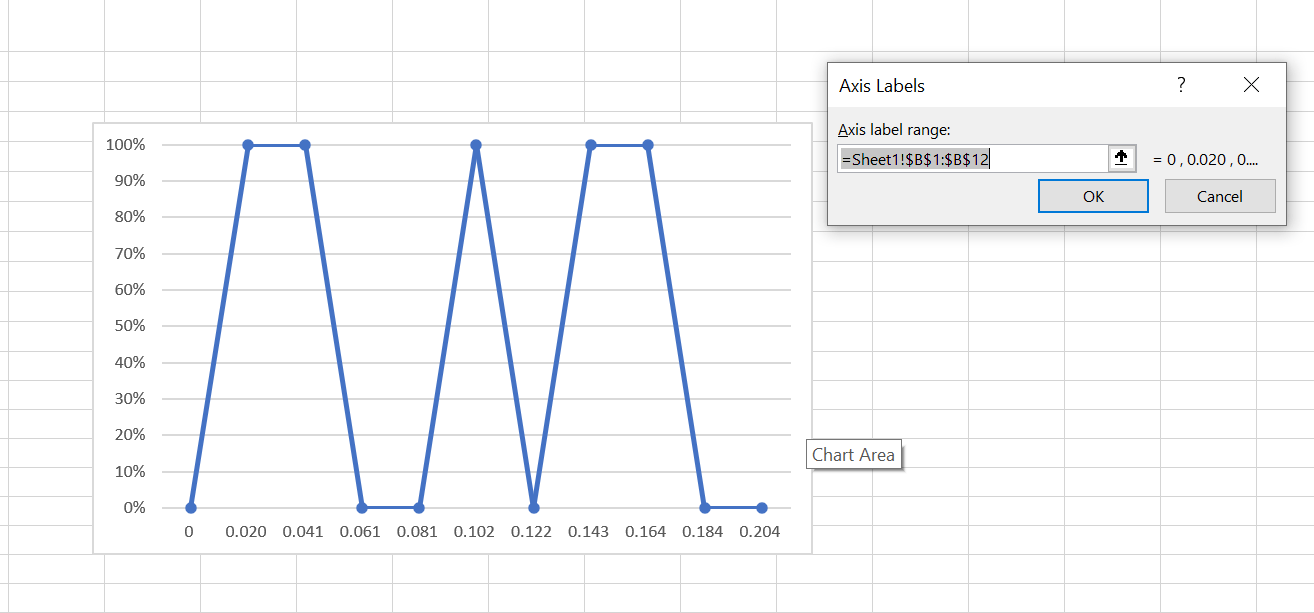
Task: Select the last data marker at 0.204
Action: (x=762, y=507)
